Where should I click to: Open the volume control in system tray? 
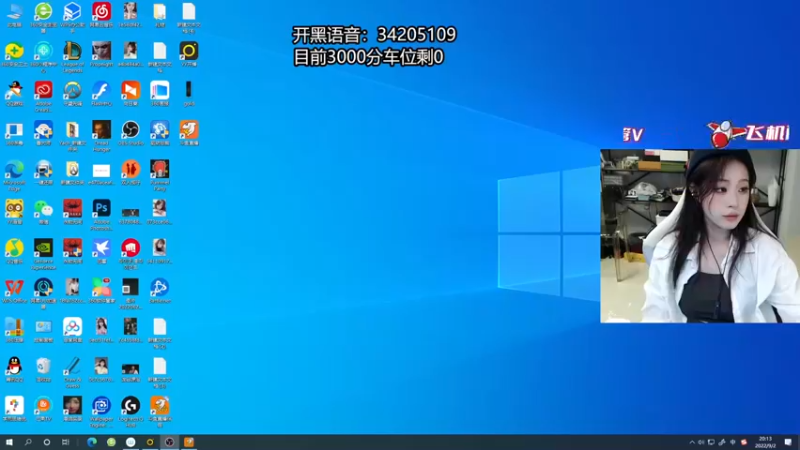pyautogui.click(x=701, y=442)
